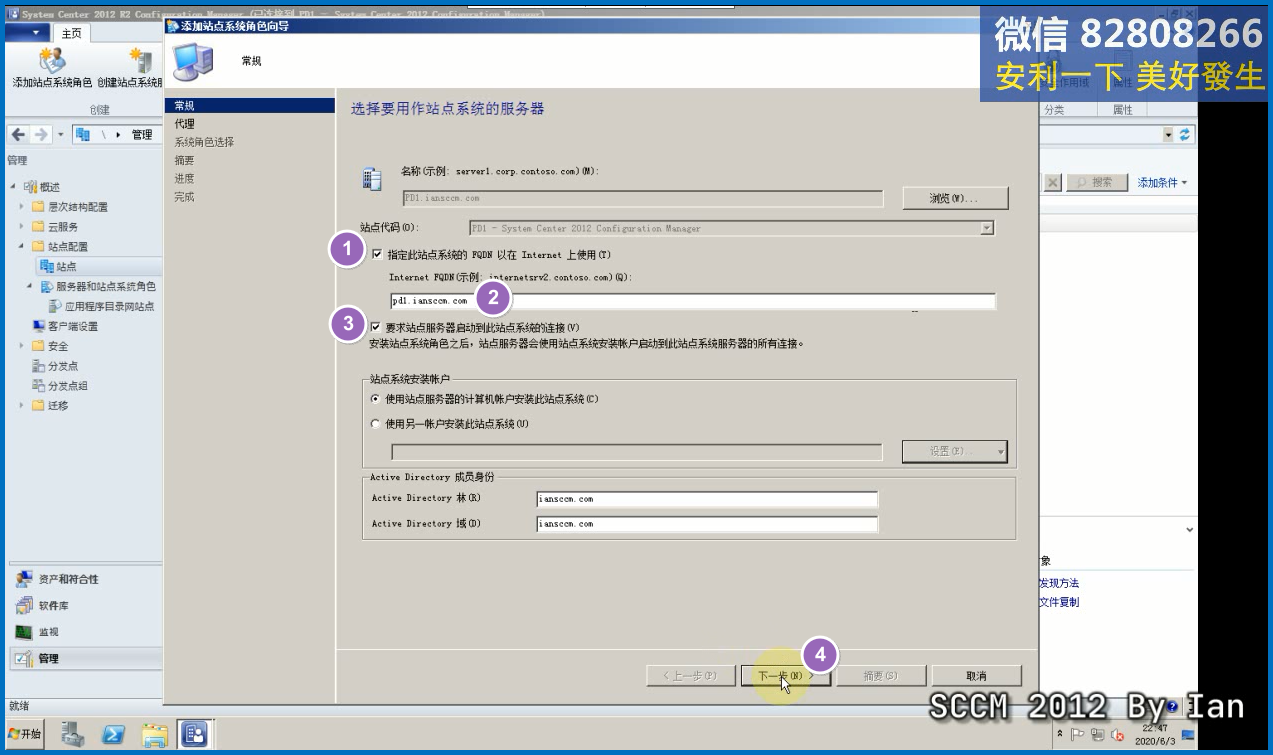This screenshot has height=755, width=1273.
Task: Open the 添加条件 dropdown link
Action: tap(1162, 183)
